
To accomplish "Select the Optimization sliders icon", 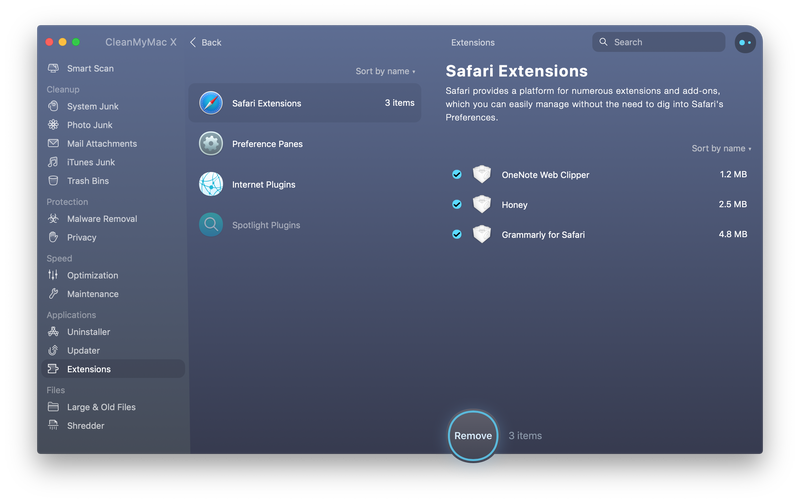I will point(53,275).
